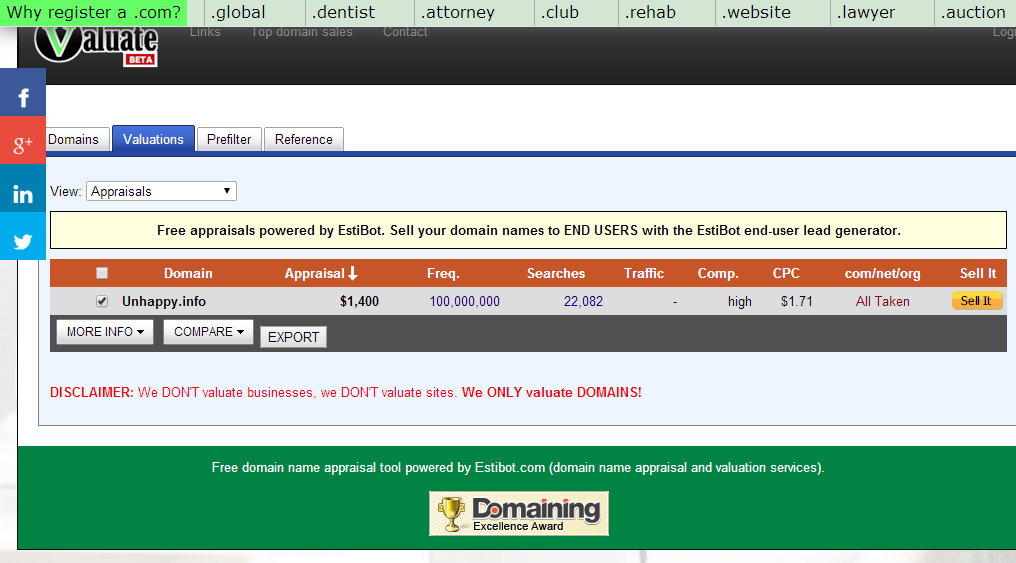This screenshot has width=1016, height=563.
Task: Open the Reference tab
Action: [x=303, y=139]
